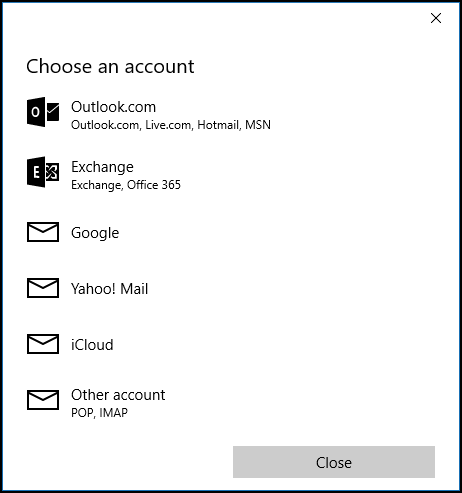Click the Choose an account heading
462x493 pixels.
tap(110, 66)
